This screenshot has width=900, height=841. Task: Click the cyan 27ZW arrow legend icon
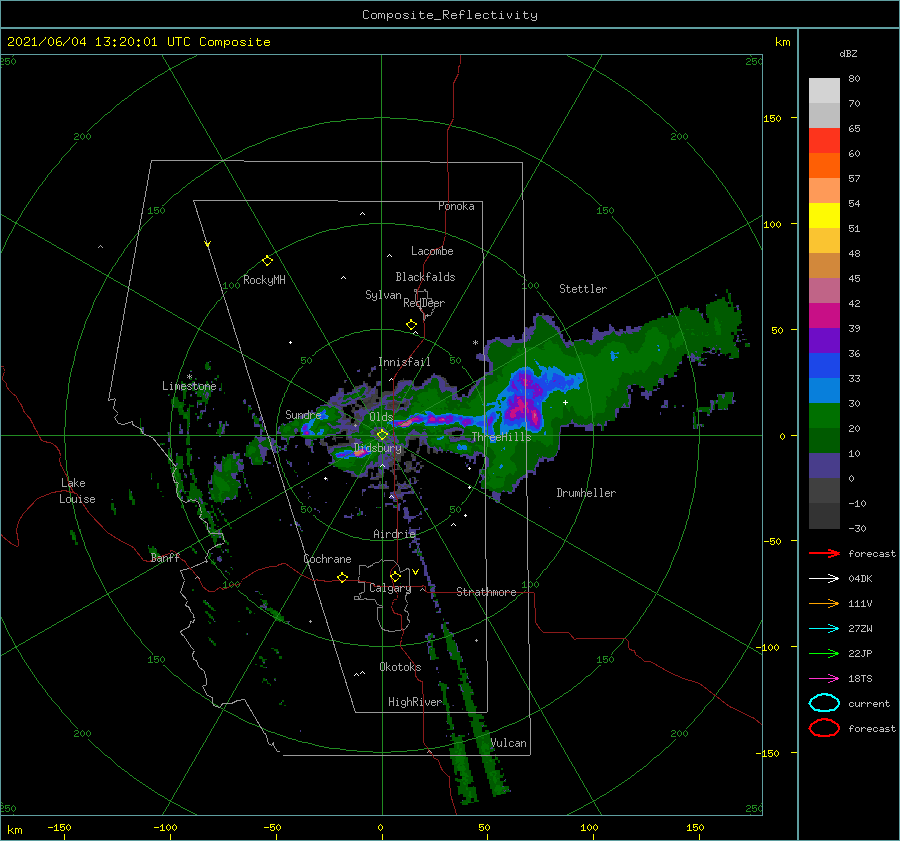click(x=824, y=629)
